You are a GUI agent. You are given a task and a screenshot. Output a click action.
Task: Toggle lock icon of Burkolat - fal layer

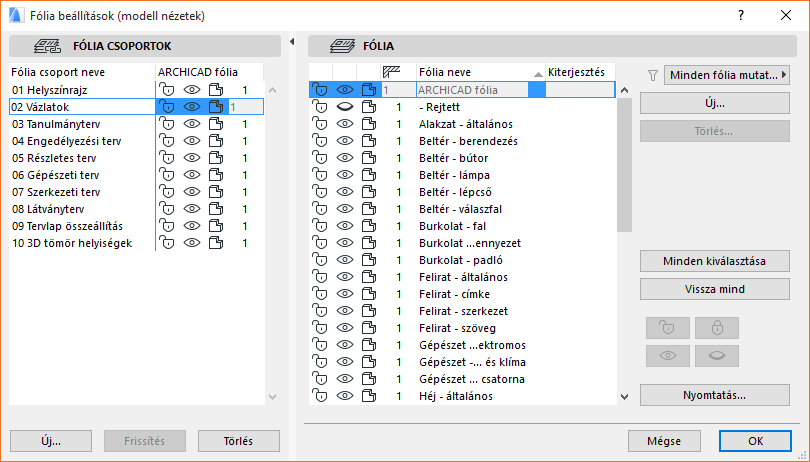320,226
